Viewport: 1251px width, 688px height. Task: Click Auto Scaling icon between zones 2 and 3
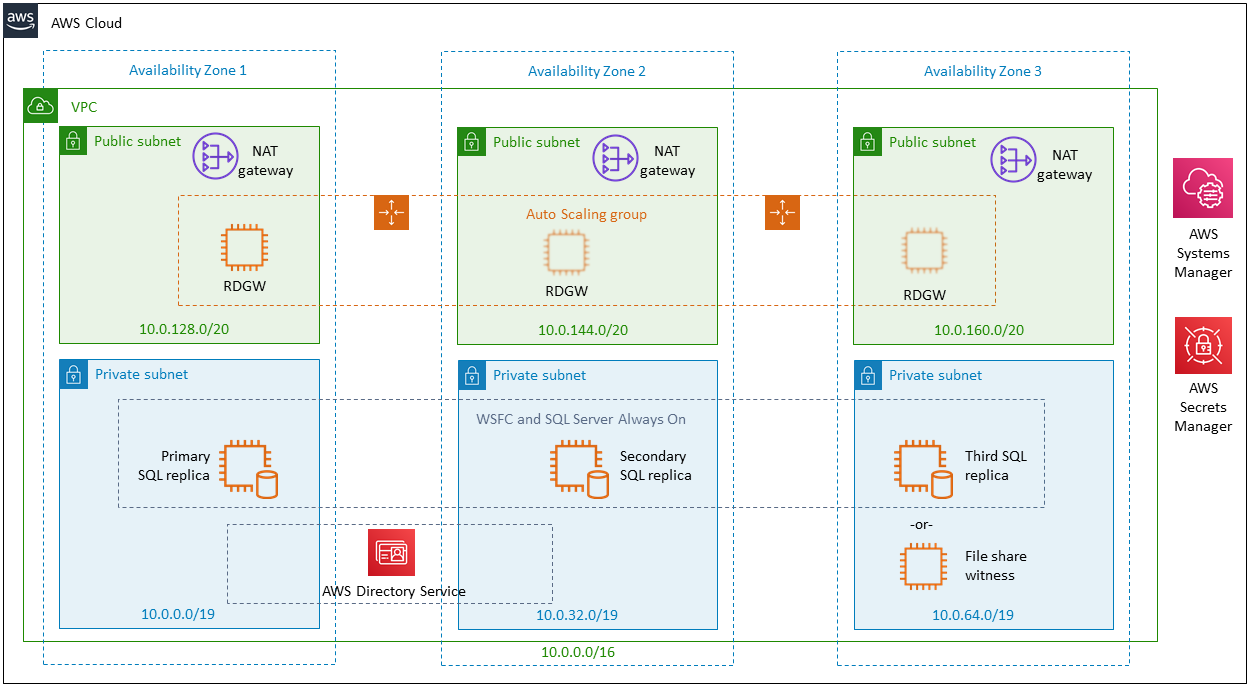coord(782,212)
